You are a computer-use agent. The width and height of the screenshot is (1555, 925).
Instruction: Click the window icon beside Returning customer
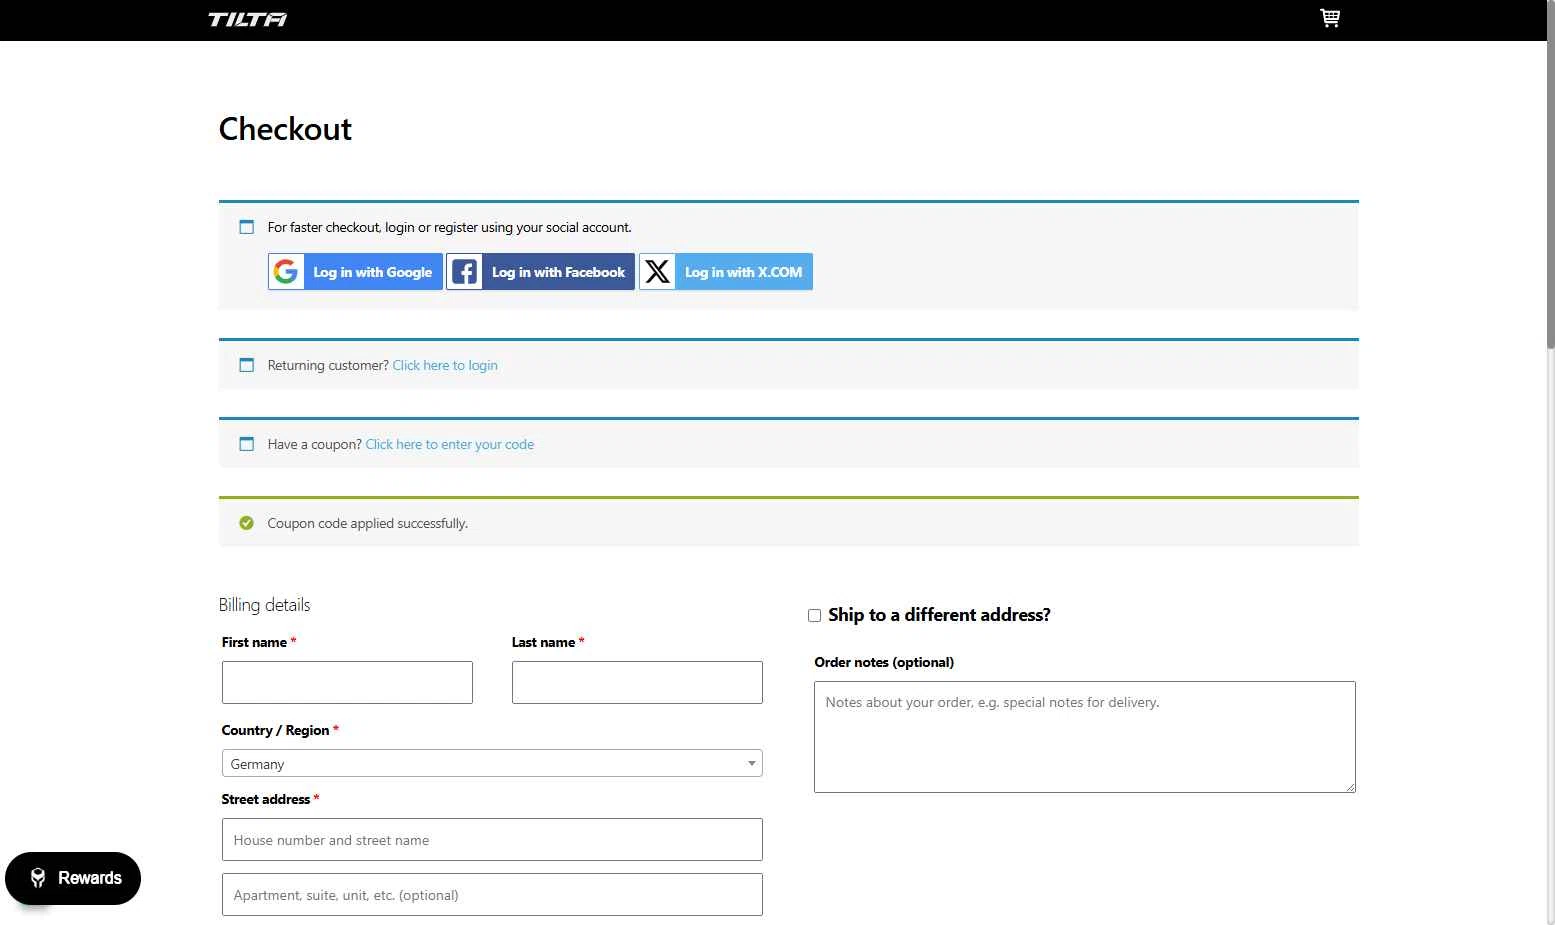point(247,365)
